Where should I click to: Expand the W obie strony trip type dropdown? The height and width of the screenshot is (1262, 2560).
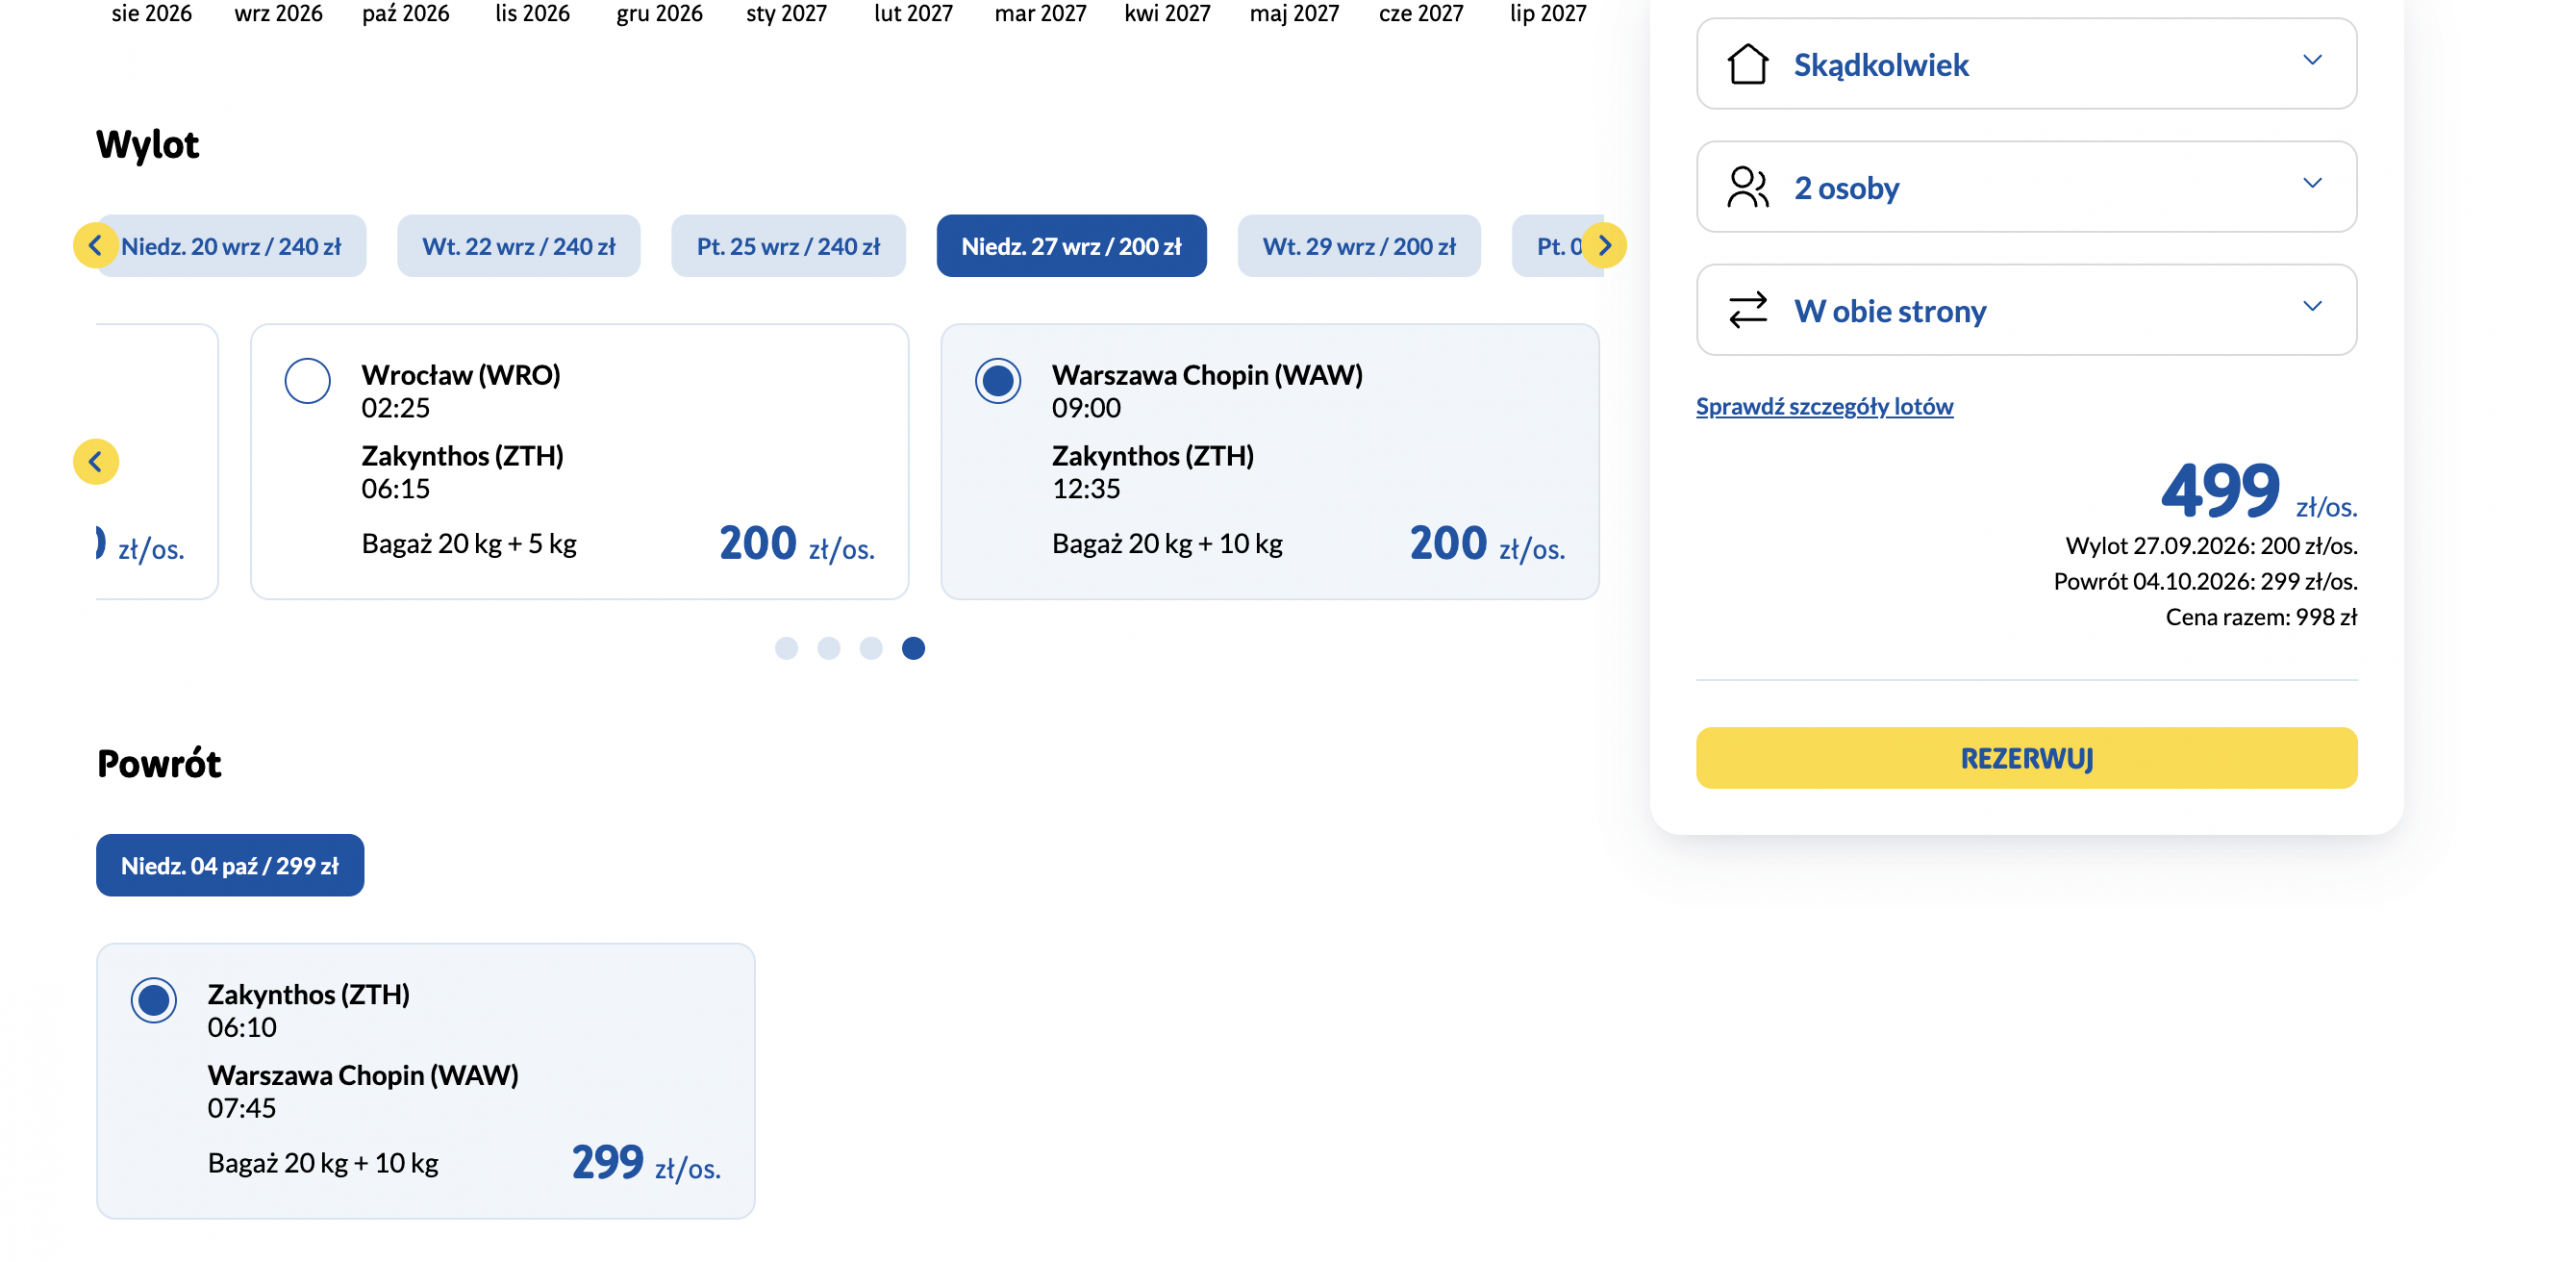click(x=2025, y=310)
